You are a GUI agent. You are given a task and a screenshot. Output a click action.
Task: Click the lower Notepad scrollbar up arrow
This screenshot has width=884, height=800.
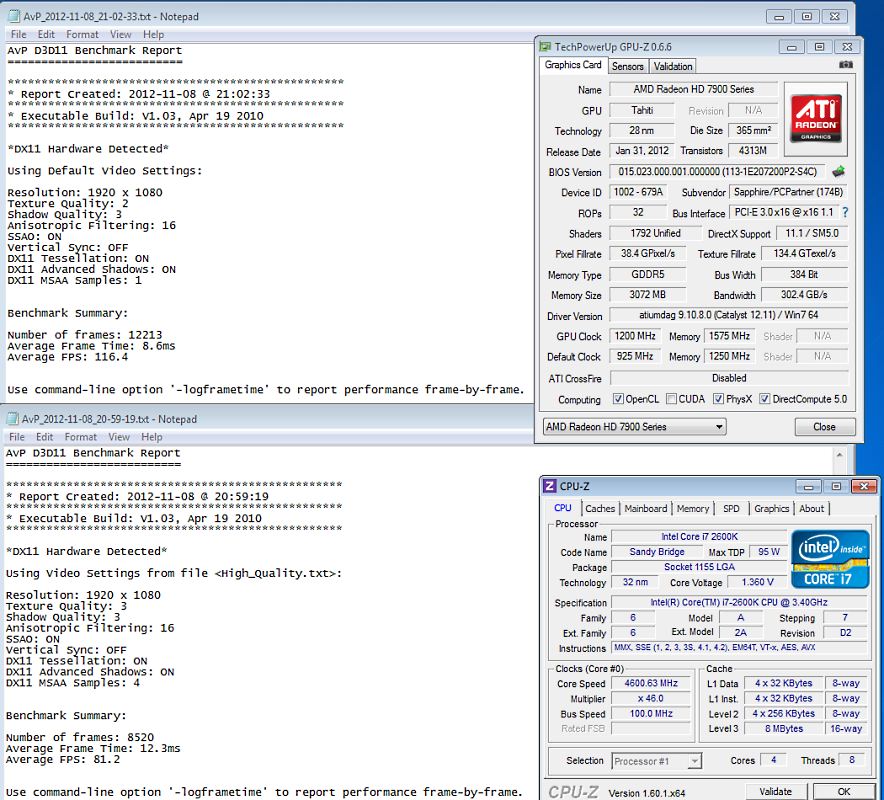coord(839,454)
